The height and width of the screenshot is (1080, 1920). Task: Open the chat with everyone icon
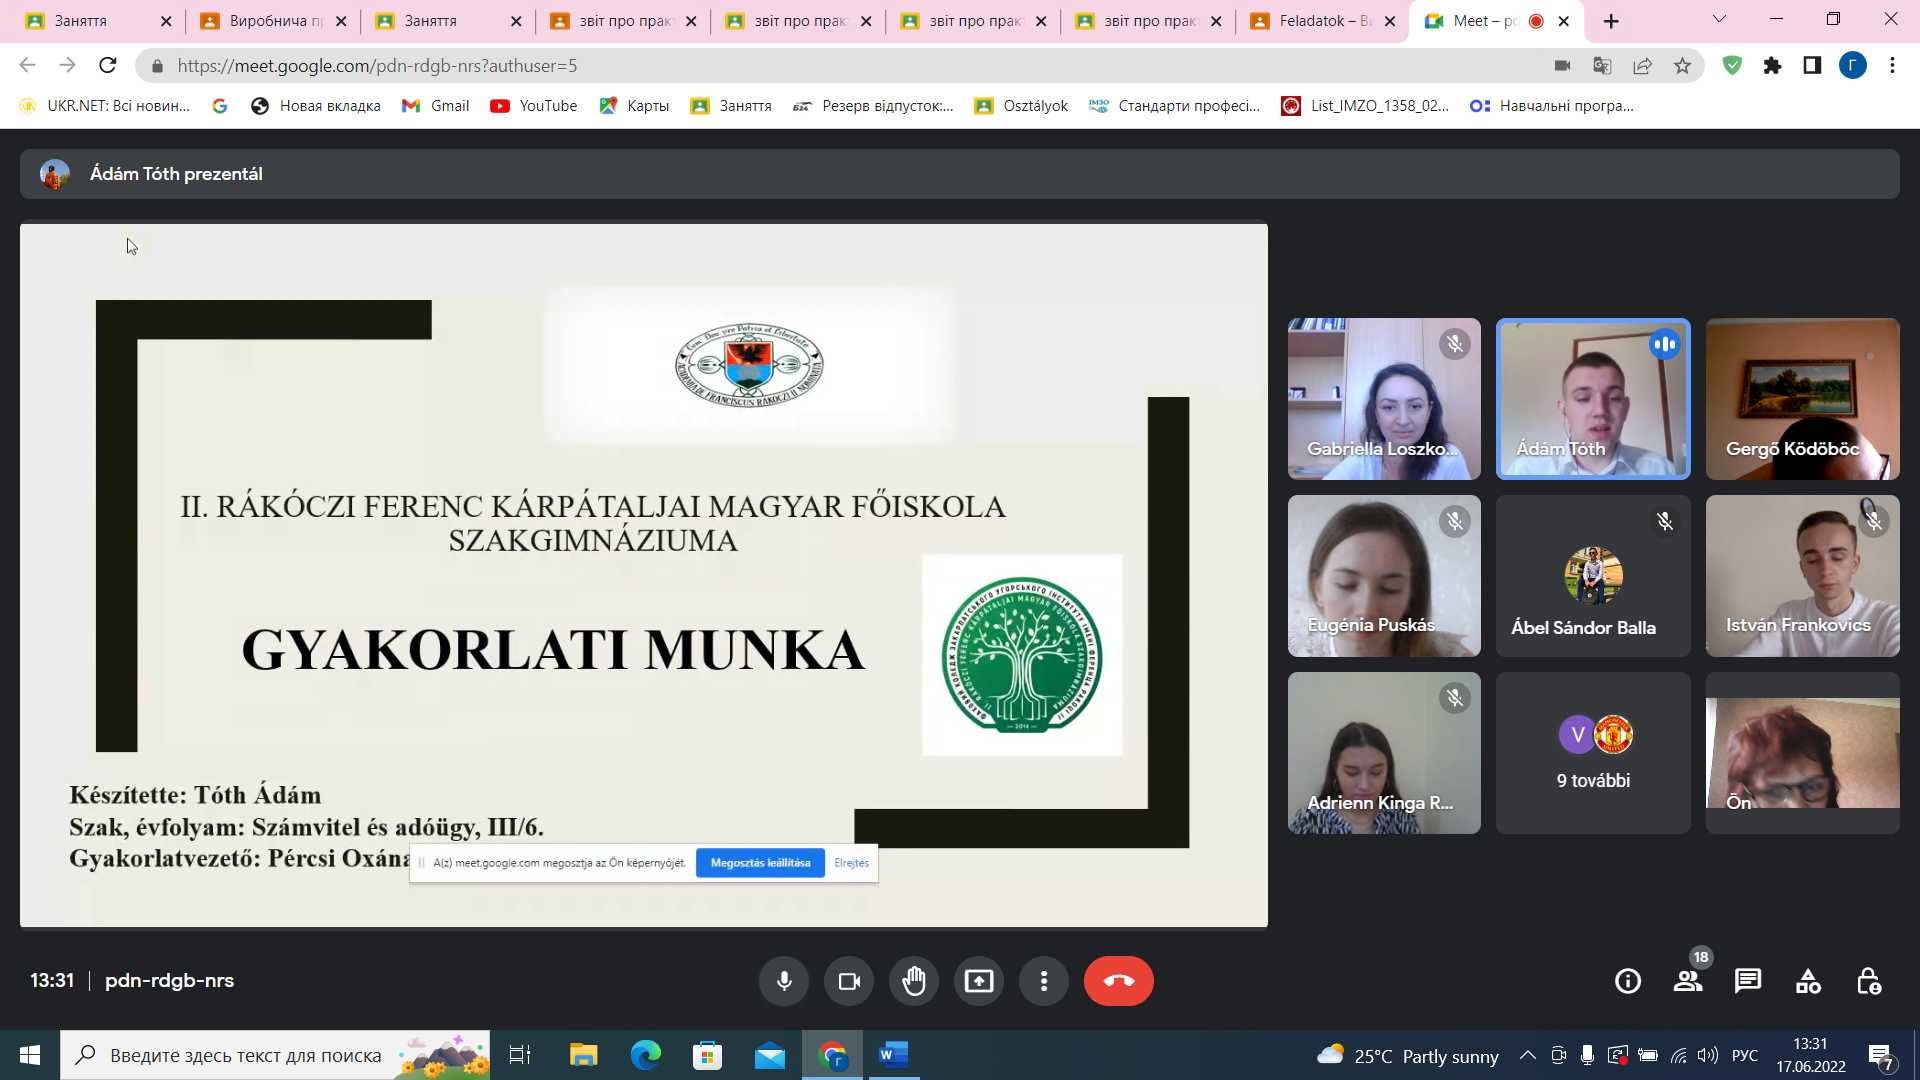click(1748, 981)
